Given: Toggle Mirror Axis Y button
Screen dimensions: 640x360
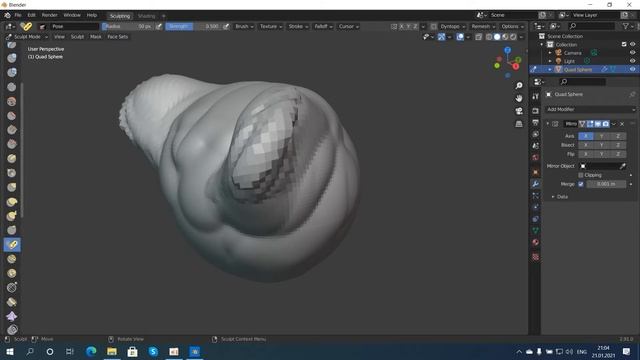Looking at the screenshot, I should pos(602,136).
